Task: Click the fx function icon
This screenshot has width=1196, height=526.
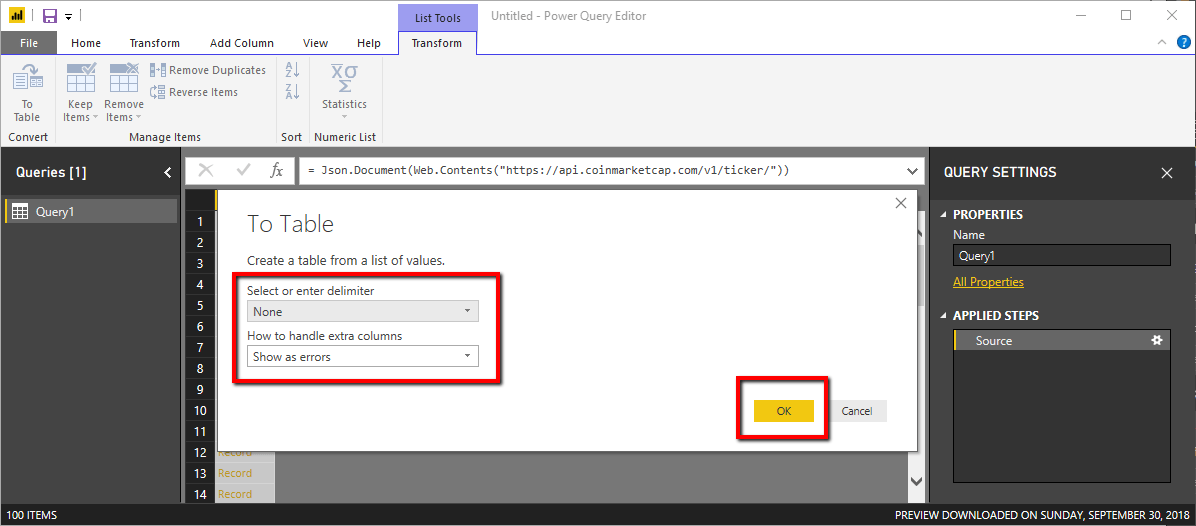Action: 277,171
